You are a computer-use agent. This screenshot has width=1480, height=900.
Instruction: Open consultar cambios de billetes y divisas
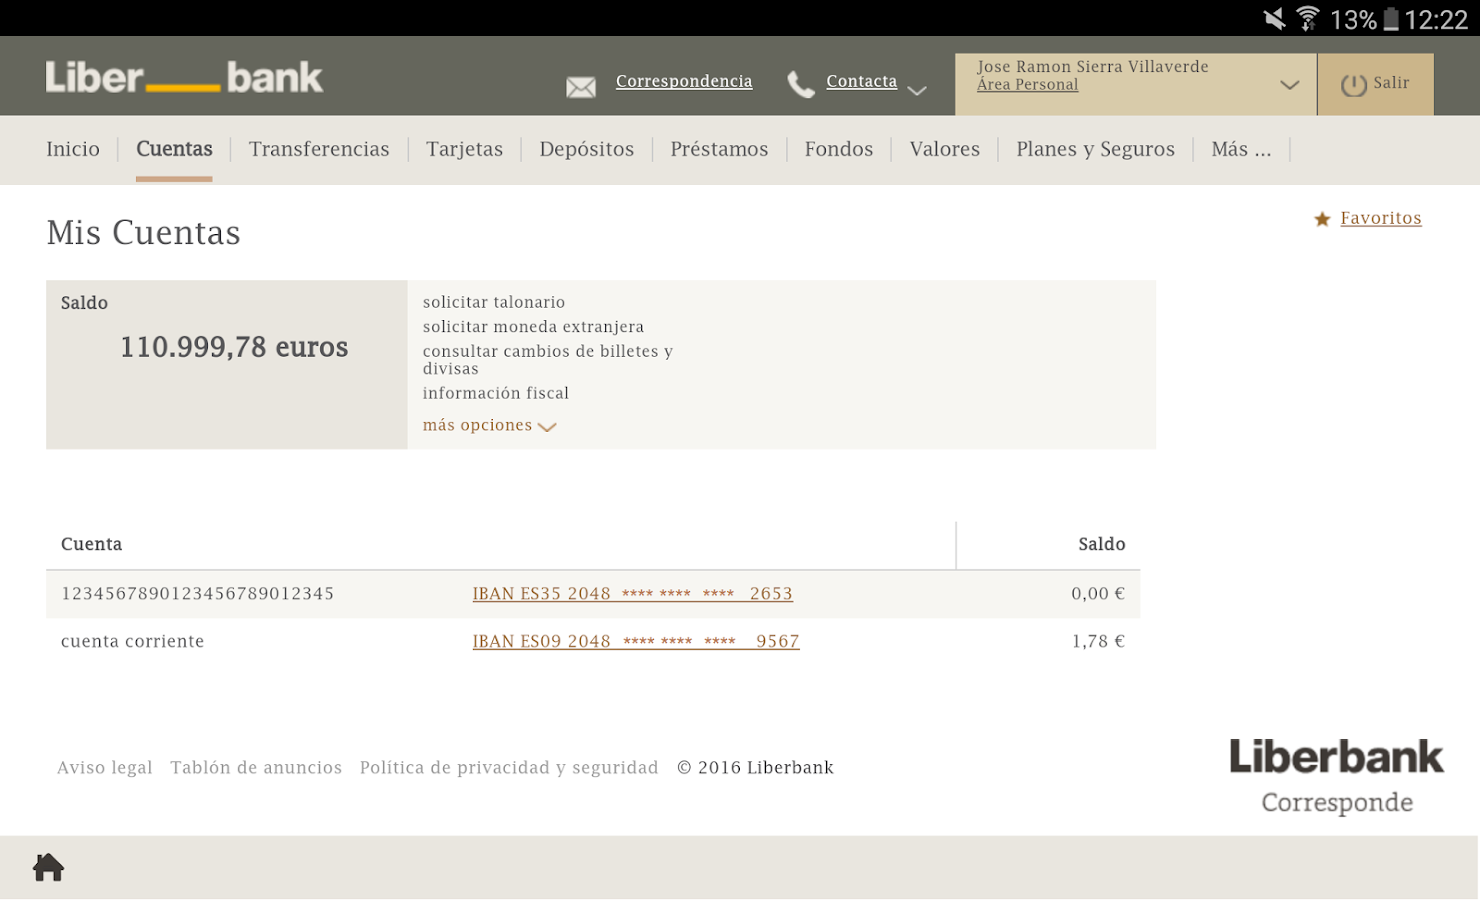(548, 360)
